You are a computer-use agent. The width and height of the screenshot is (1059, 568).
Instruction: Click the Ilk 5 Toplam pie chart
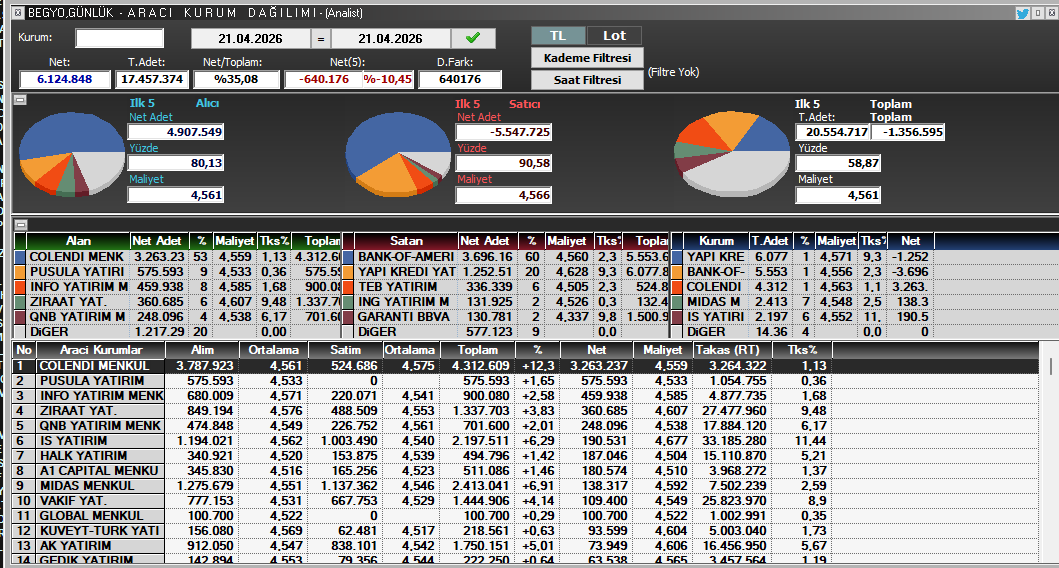[x=732, y=154]
